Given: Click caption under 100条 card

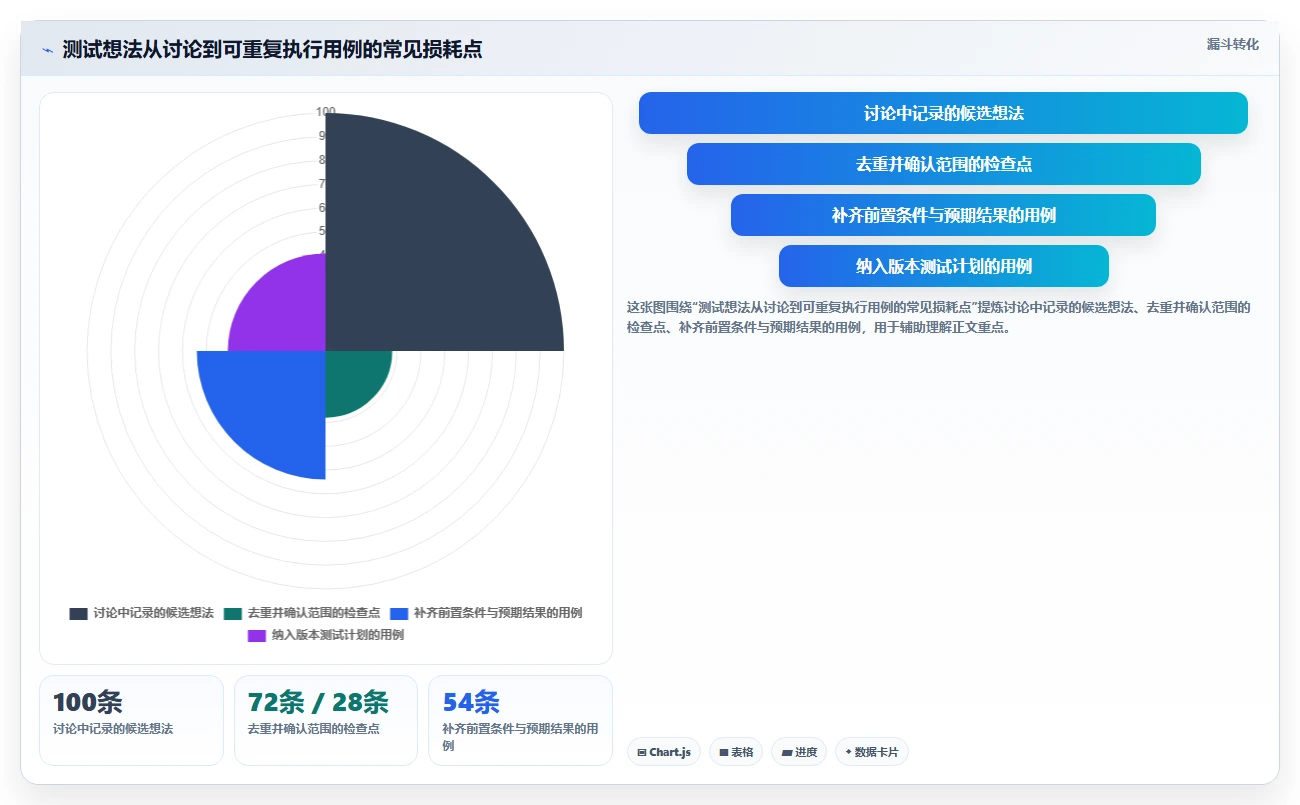Looking at the screenshot, I should pos(113,729).
